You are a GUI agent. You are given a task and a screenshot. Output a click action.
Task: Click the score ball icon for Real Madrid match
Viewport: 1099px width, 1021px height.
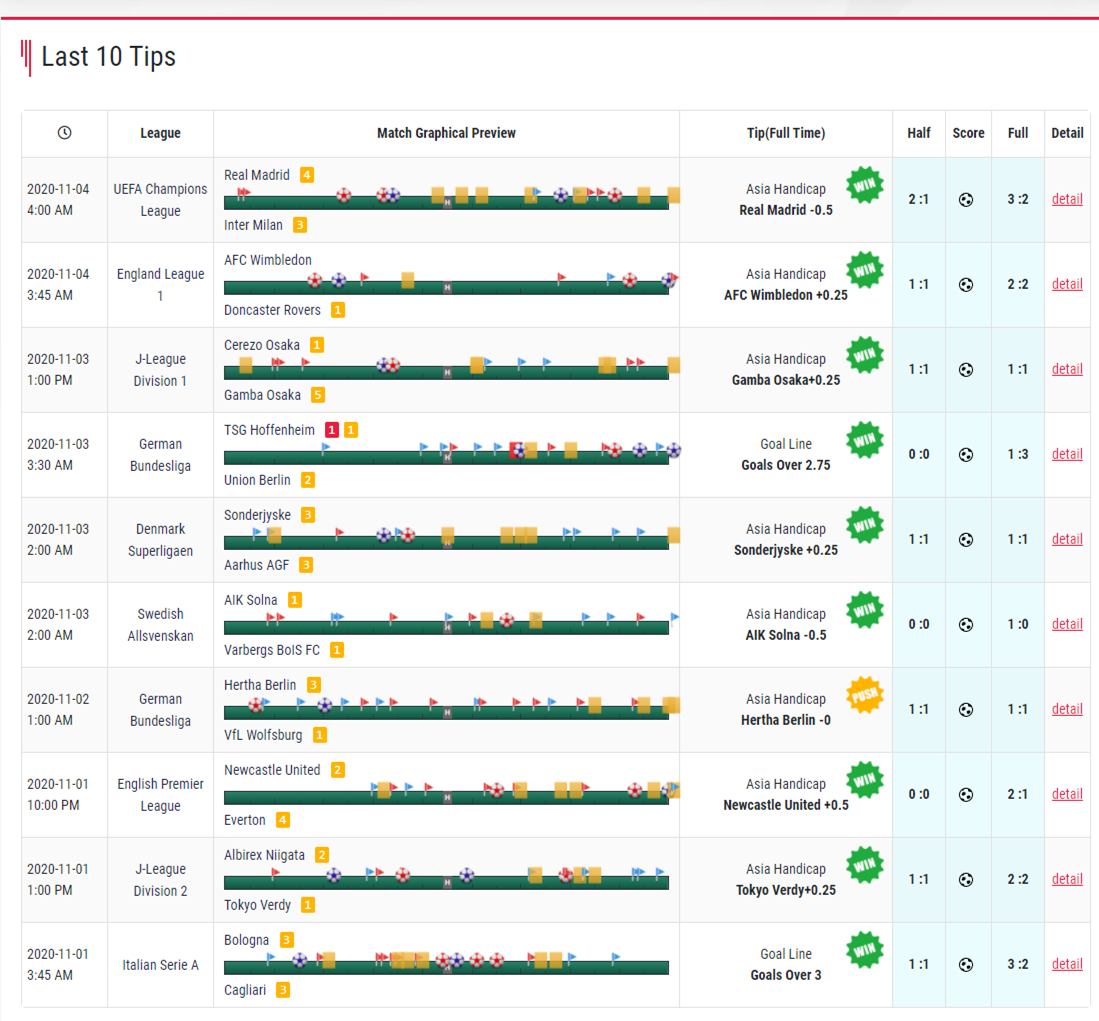tap(966, 200)
